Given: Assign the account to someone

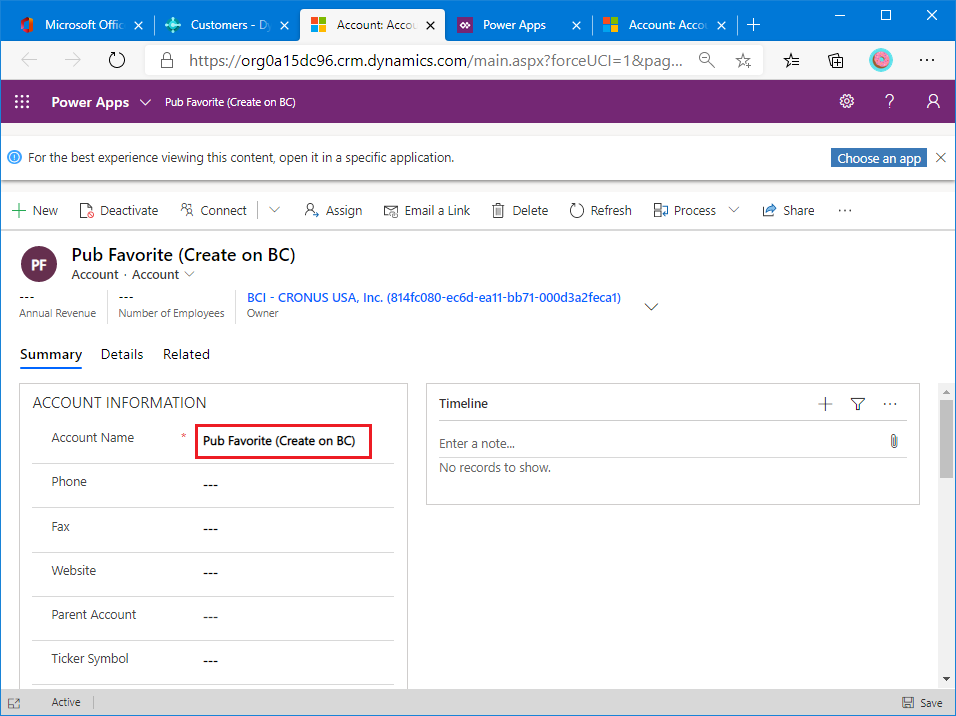Looking at the screenshot, I should tap(333, 210).
